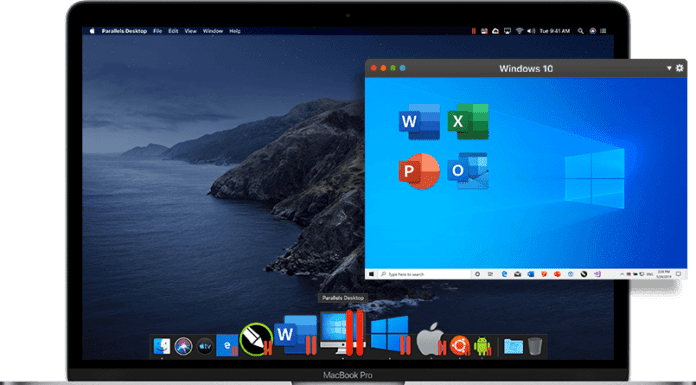Screen dimensions: 696x385
Task: Open the Word icon in Windows 10
Action: (x=419, y=121)
